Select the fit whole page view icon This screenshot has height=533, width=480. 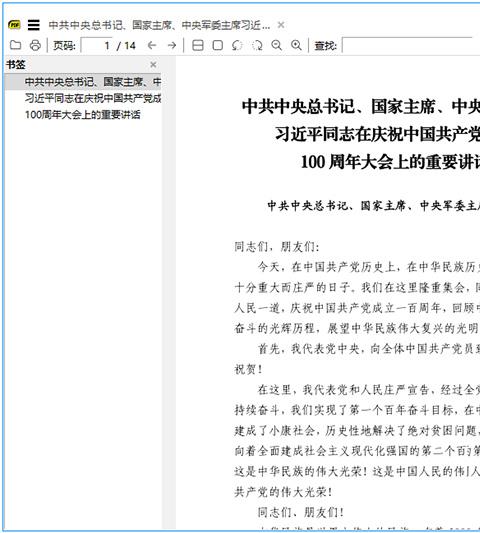pos(218,45)
